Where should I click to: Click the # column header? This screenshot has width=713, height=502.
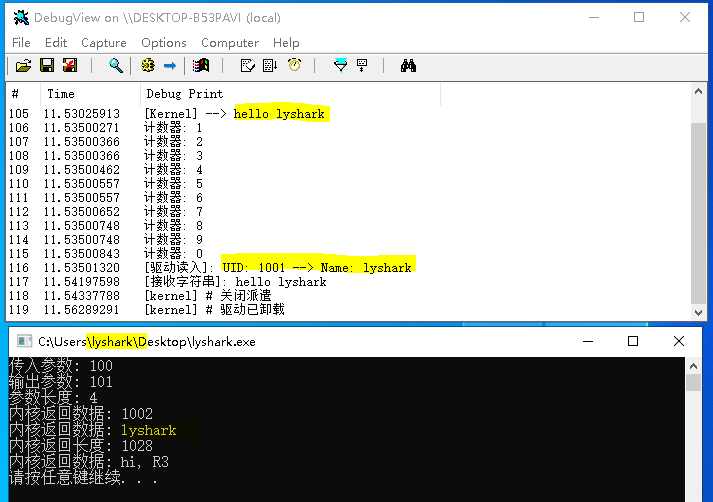coord(23,94)
